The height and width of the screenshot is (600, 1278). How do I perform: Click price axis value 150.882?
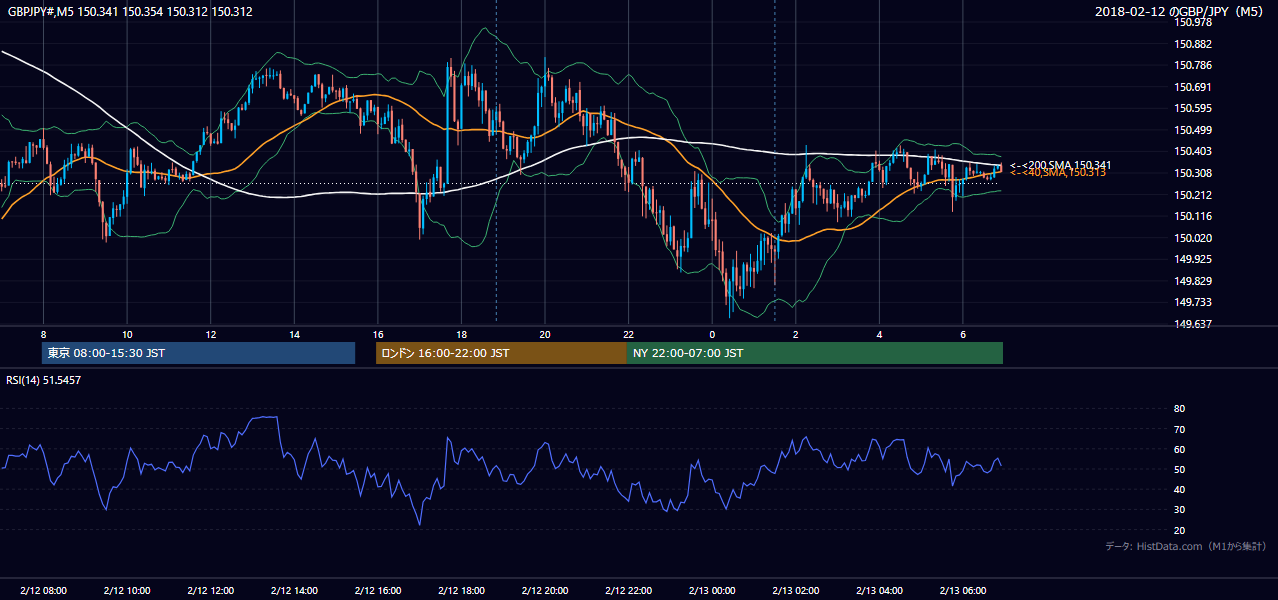pos(1193,44)
